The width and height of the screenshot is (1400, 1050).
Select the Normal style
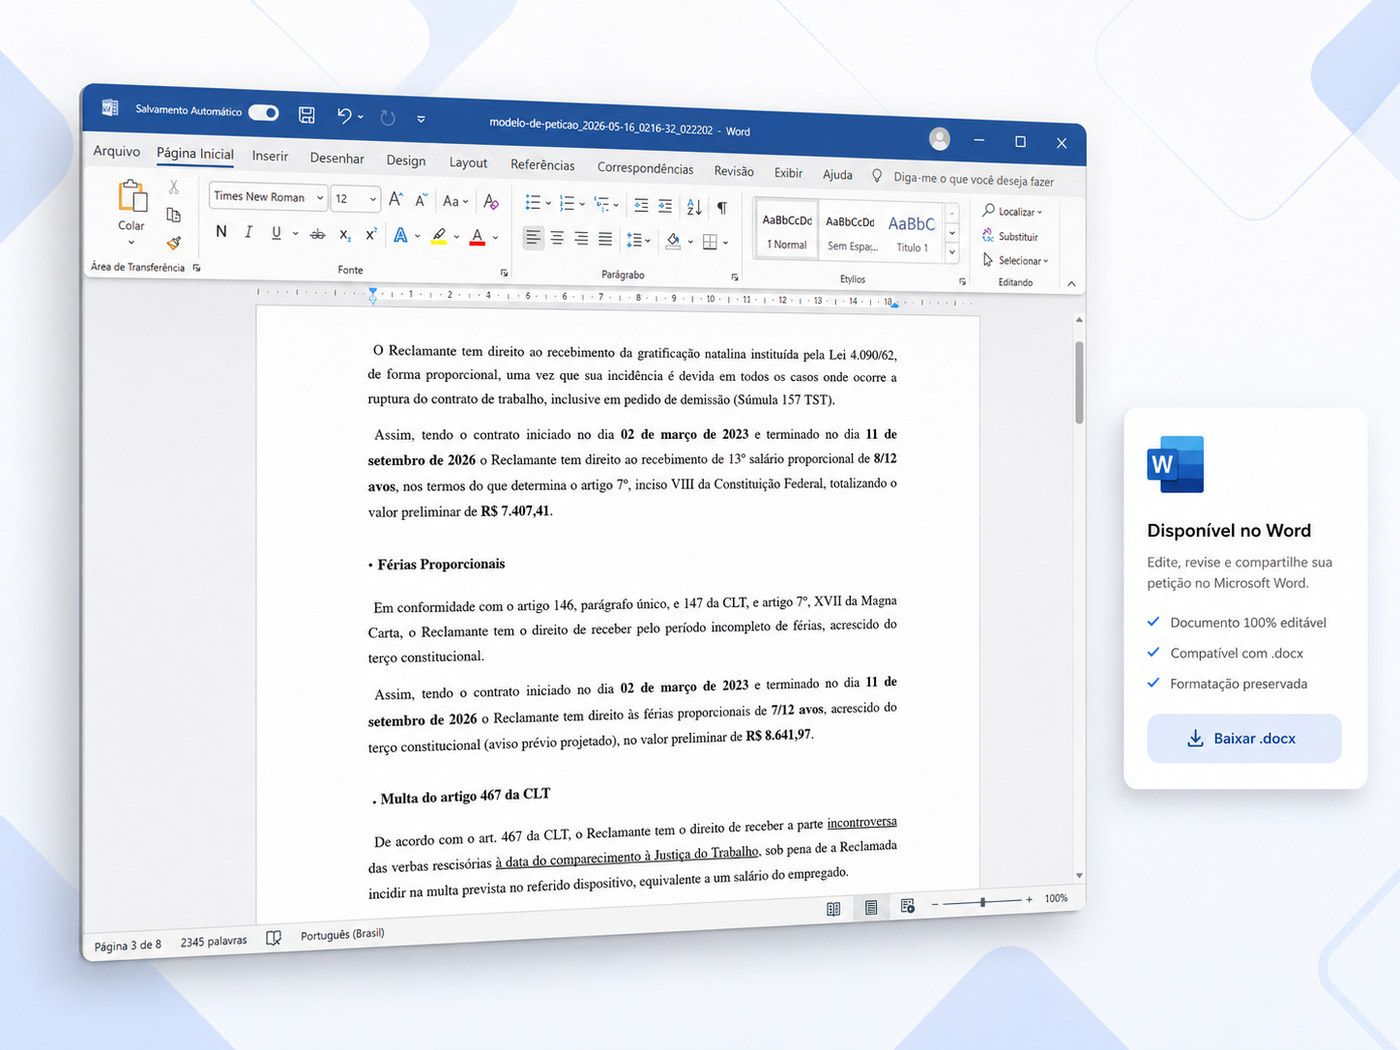pyautogui.click(x=787, y=232)
